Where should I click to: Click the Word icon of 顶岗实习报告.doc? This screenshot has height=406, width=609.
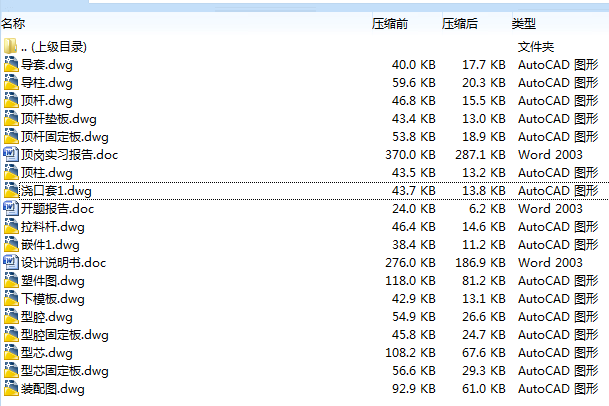click(x=11, y=155)
